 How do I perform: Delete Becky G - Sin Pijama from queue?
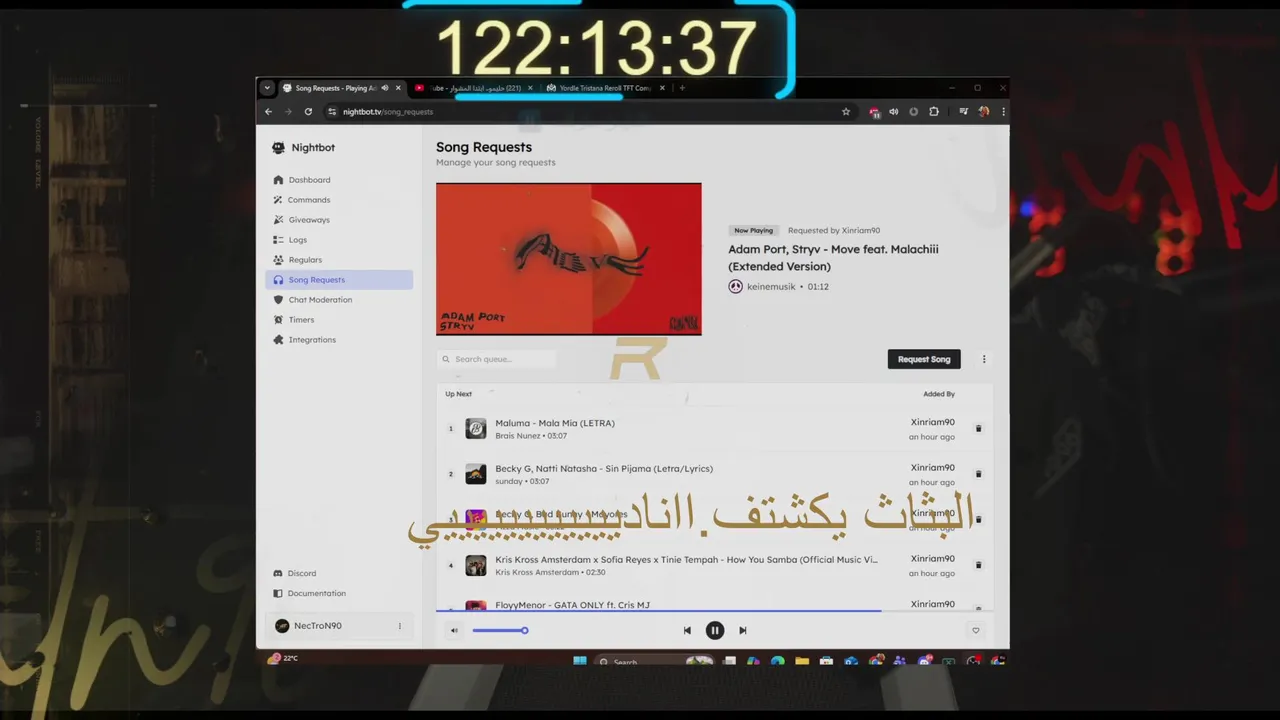[978, 474]
